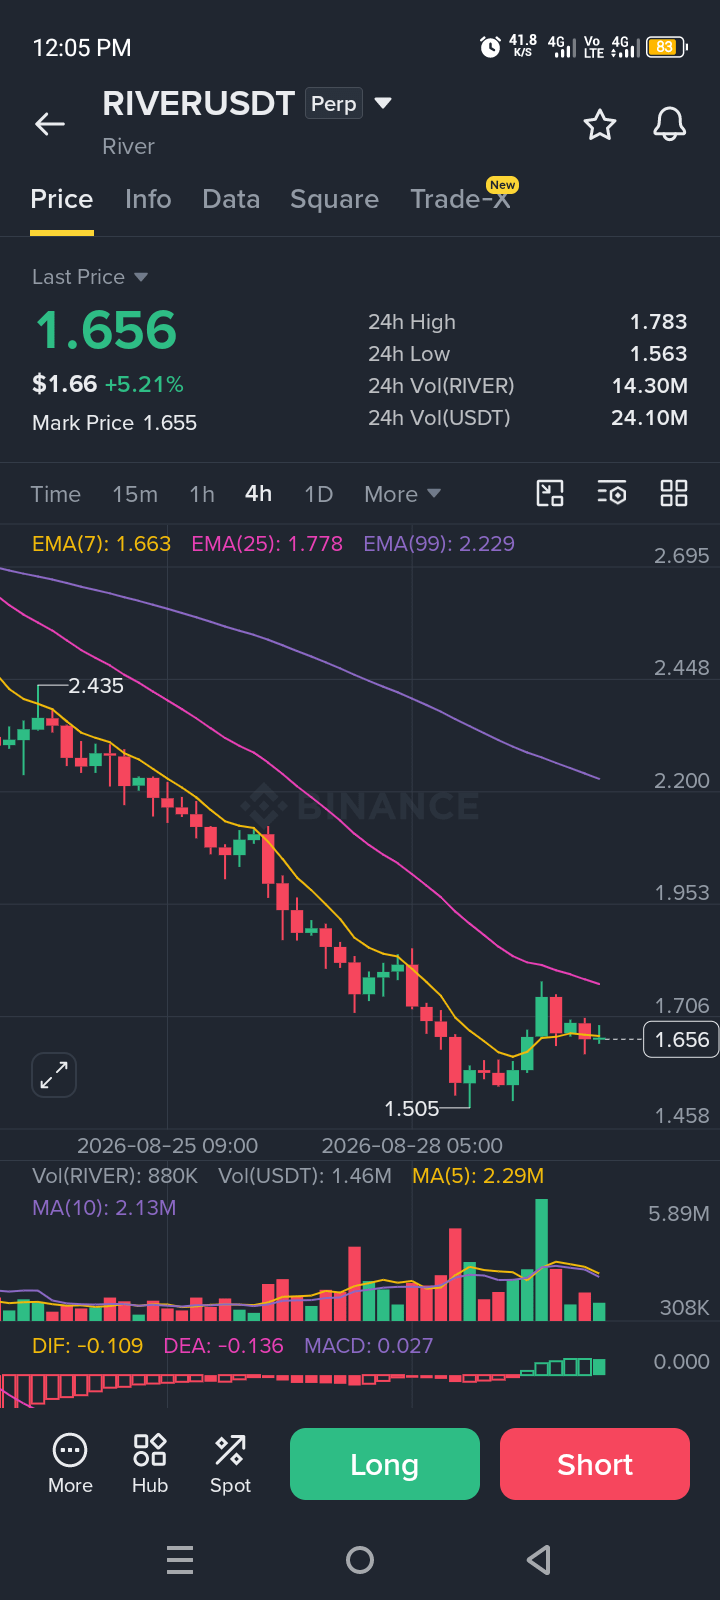Tap the 24h Vol(USDT) 24.10M value
Image resolution: width=720 pixels, height=1600 pixels.
click(650, 418)
